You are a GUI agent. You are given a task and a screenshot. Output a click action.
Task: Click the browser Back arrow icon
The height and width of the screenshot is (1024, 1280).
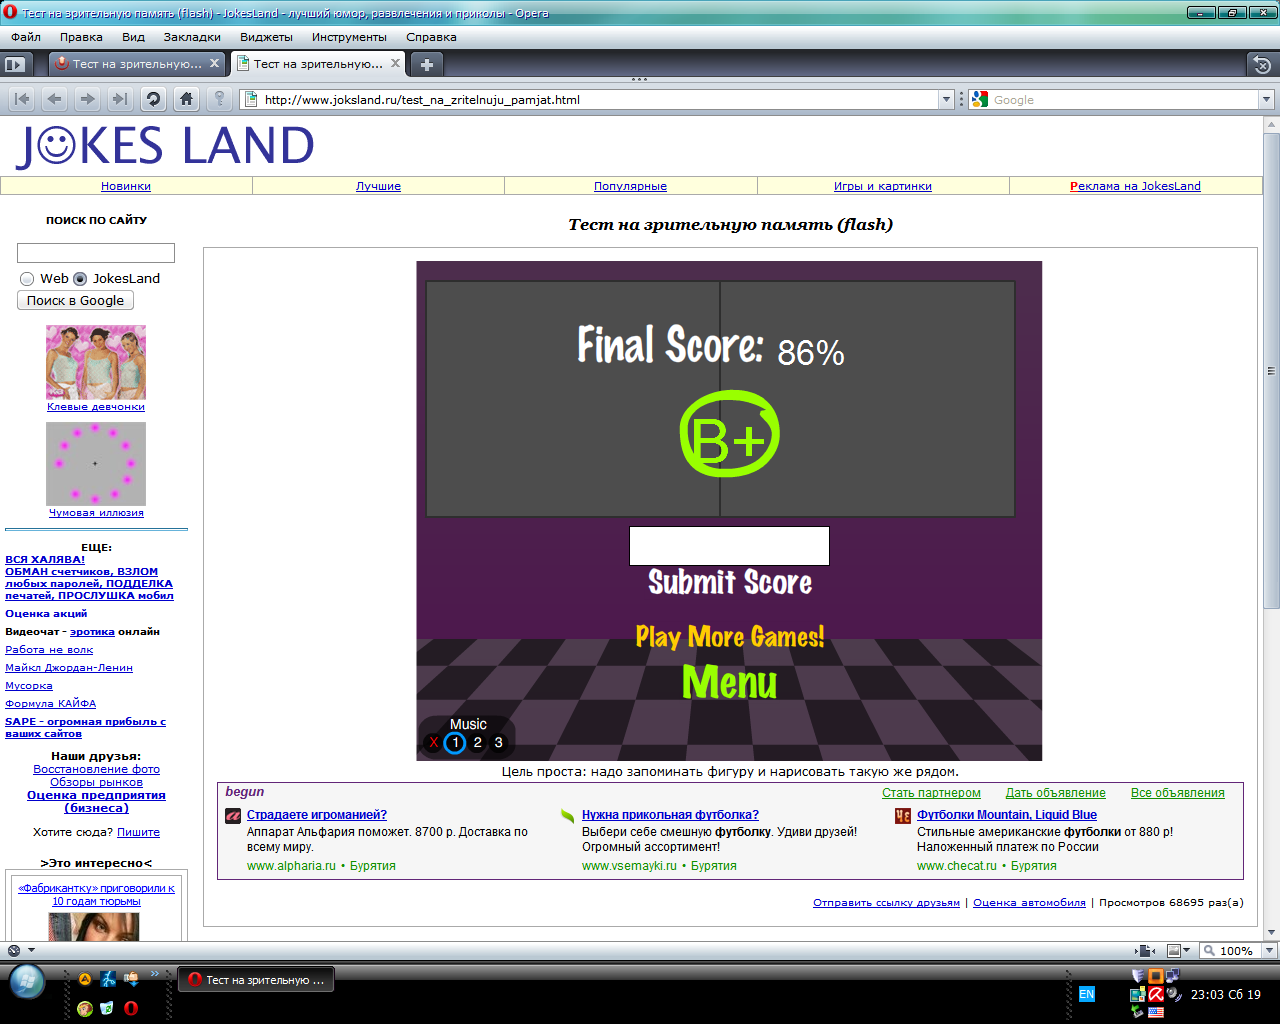click(54, 99)
